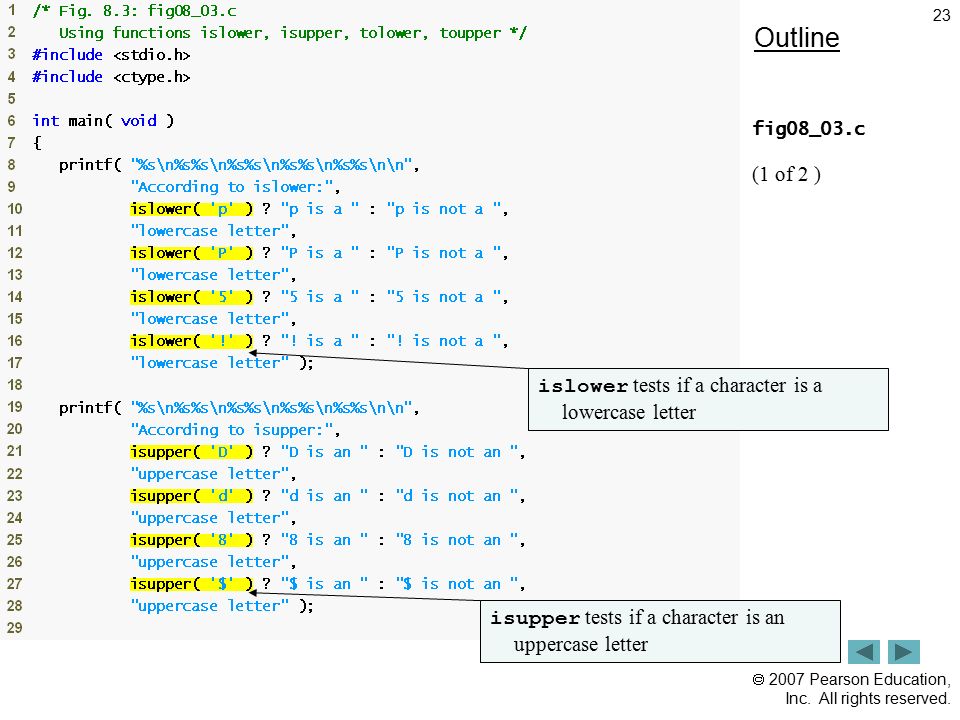Click highlighted islower( 'p' ) call

point(192,209)
